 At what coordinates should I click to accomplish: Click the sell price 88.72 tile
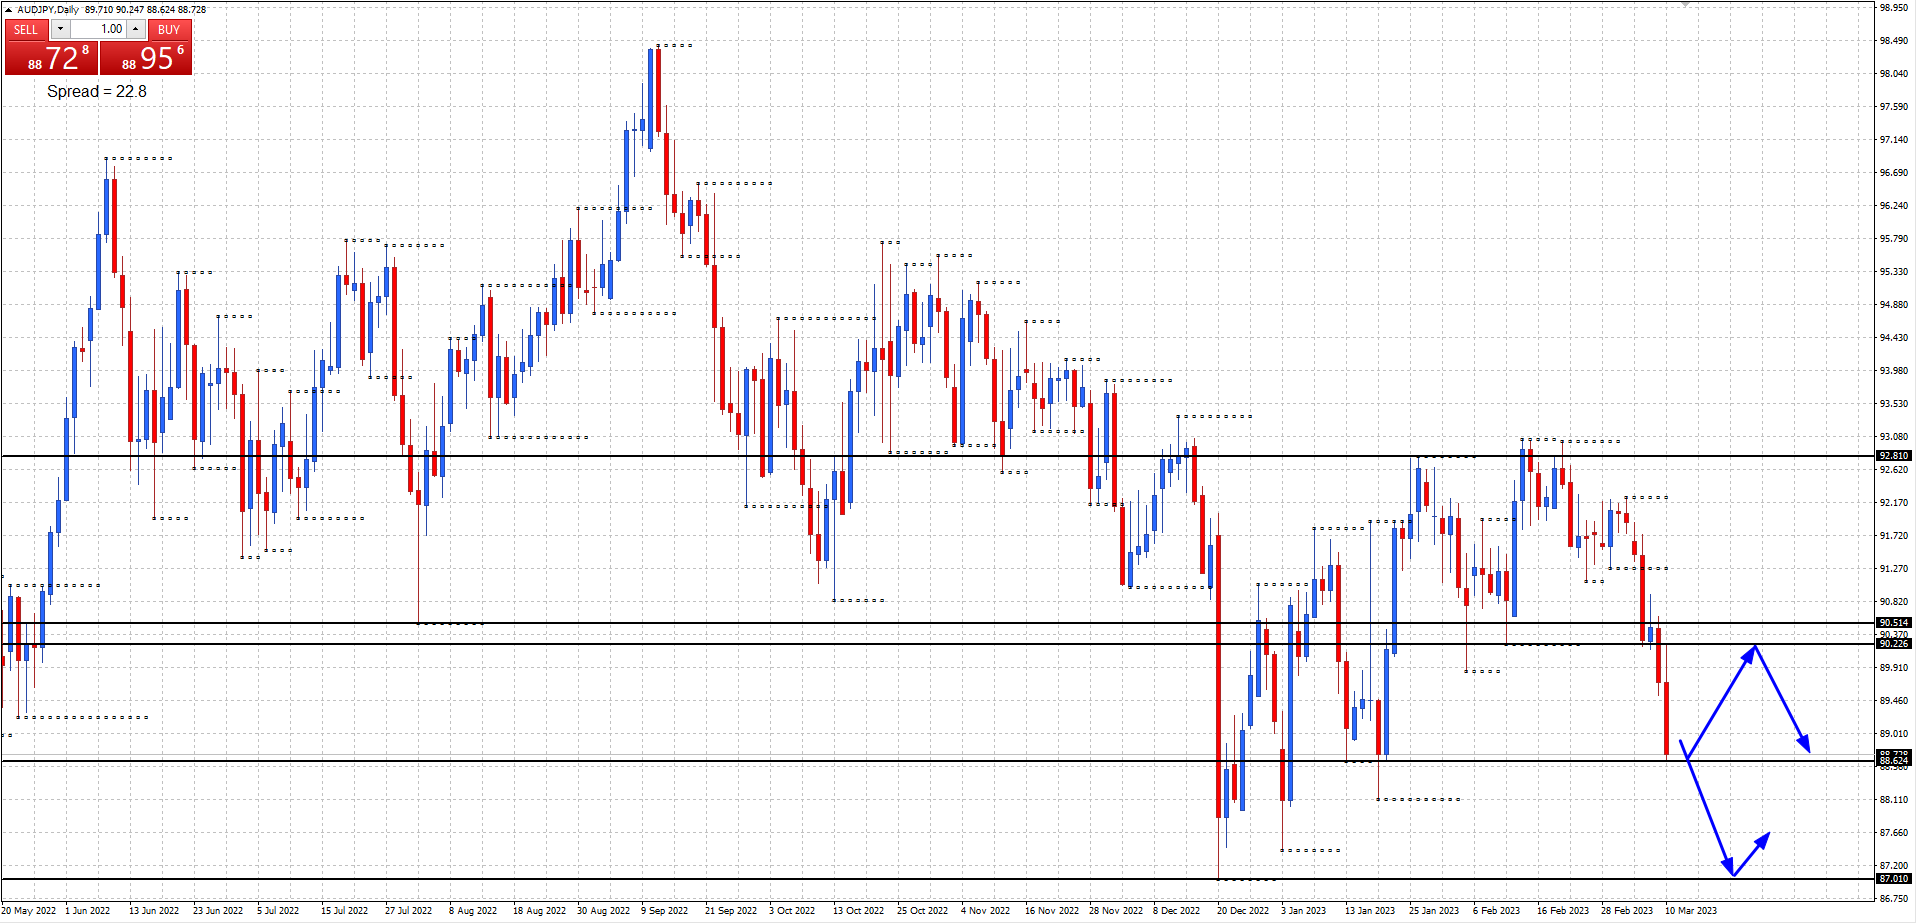(51, 59)
